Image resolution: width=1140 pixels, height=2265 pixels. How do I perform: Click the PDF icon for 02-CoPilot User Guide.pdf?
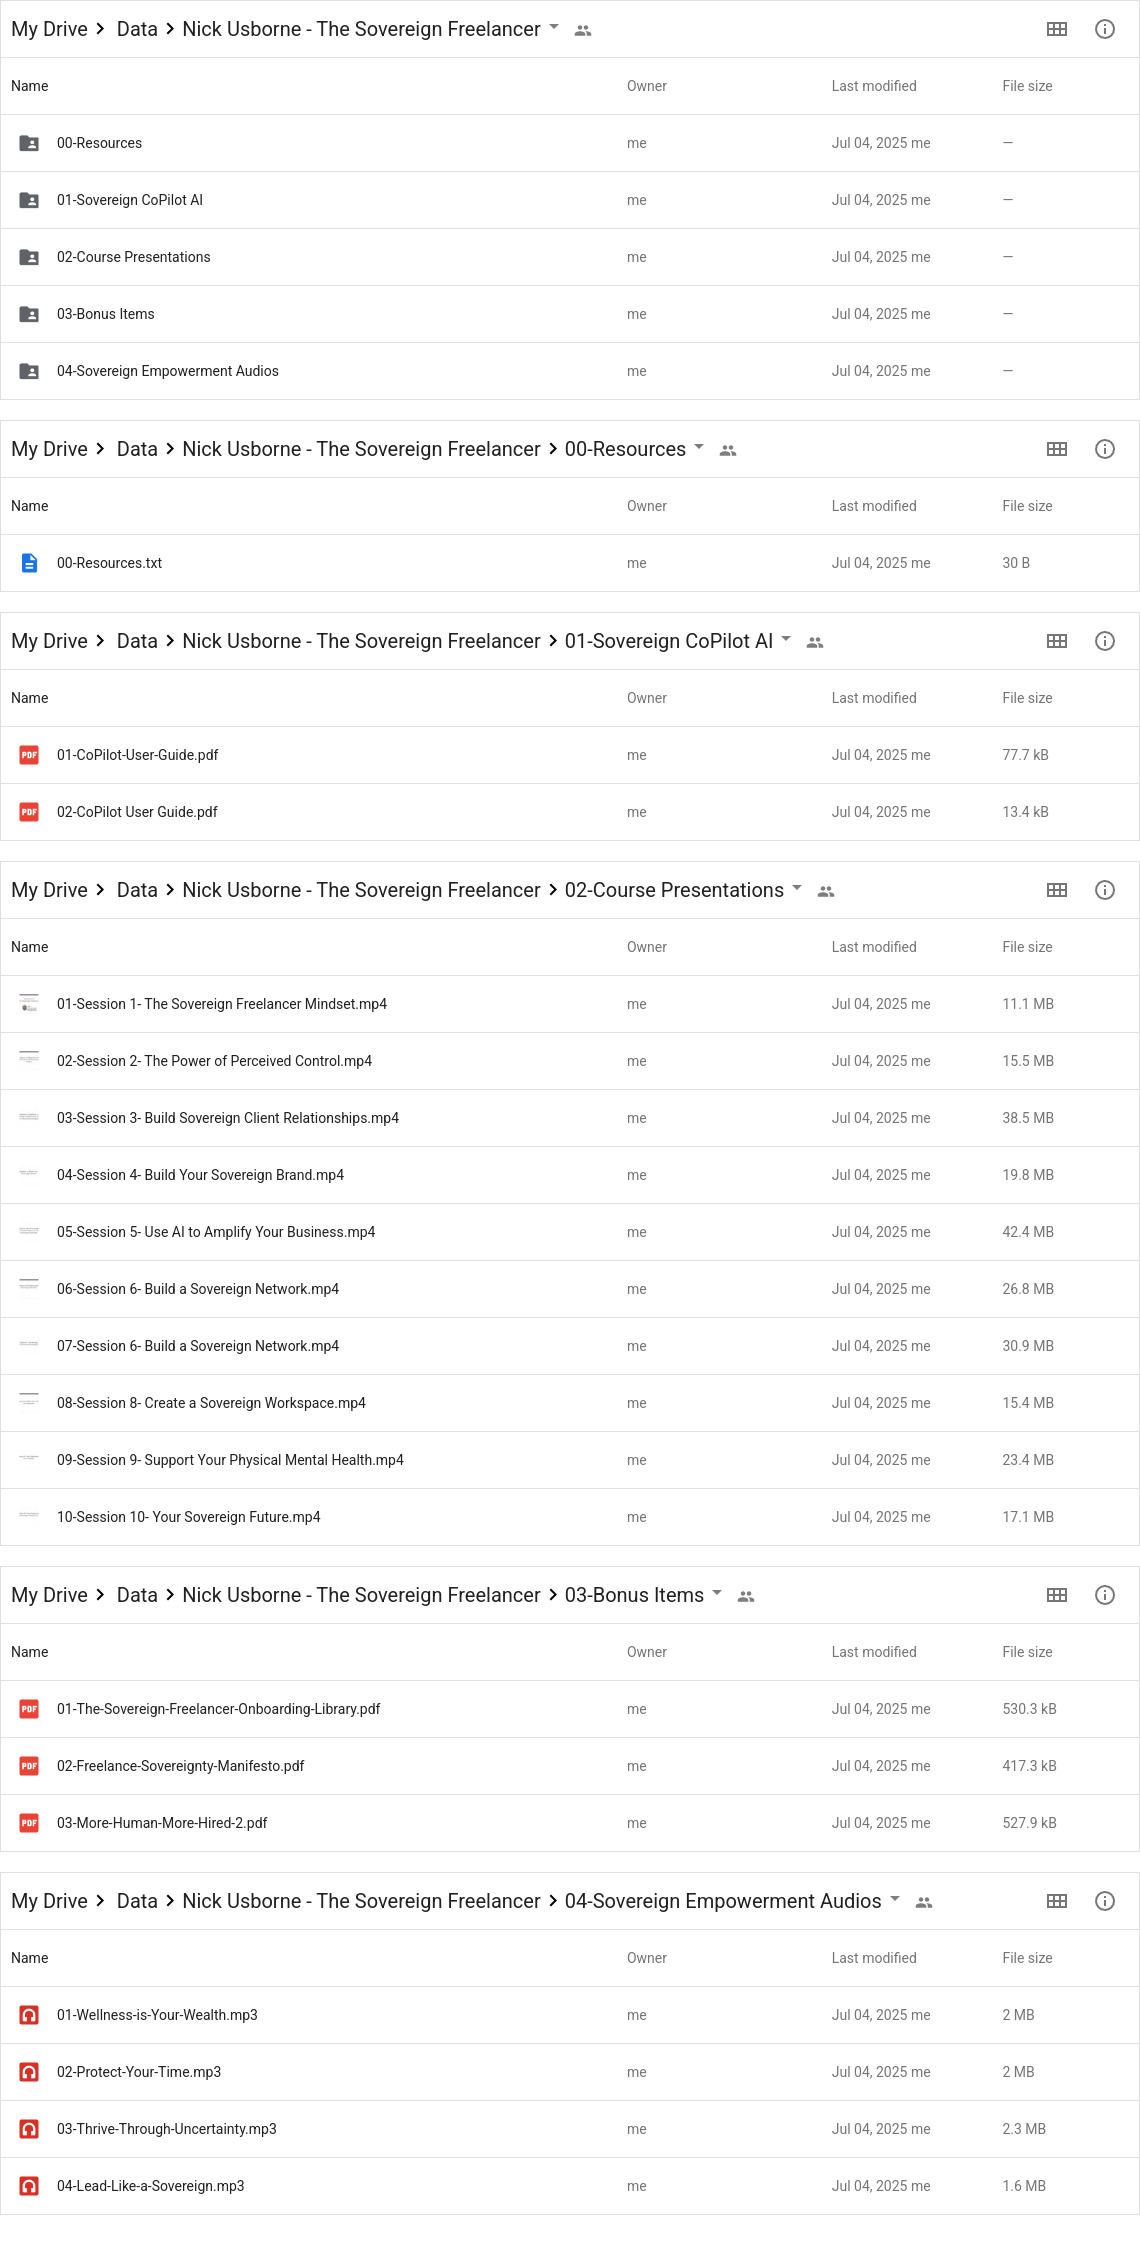click(29, 812)
